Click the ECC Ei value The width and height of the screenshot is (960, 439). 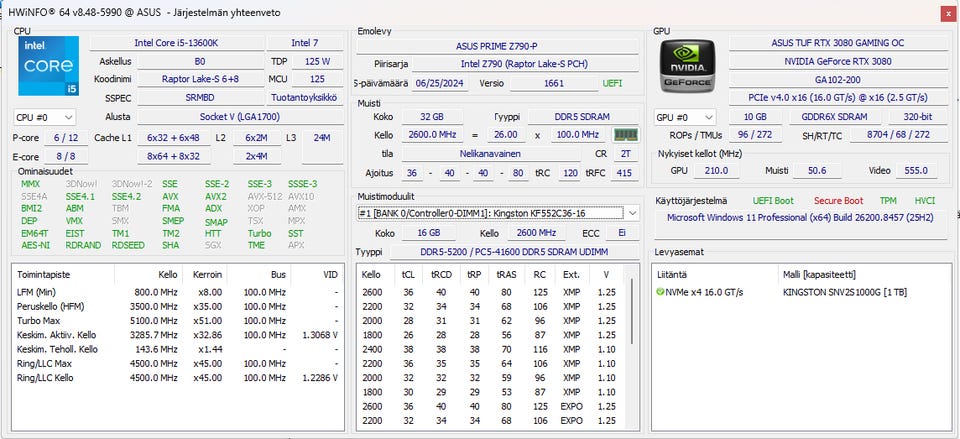tap(621, 233)
